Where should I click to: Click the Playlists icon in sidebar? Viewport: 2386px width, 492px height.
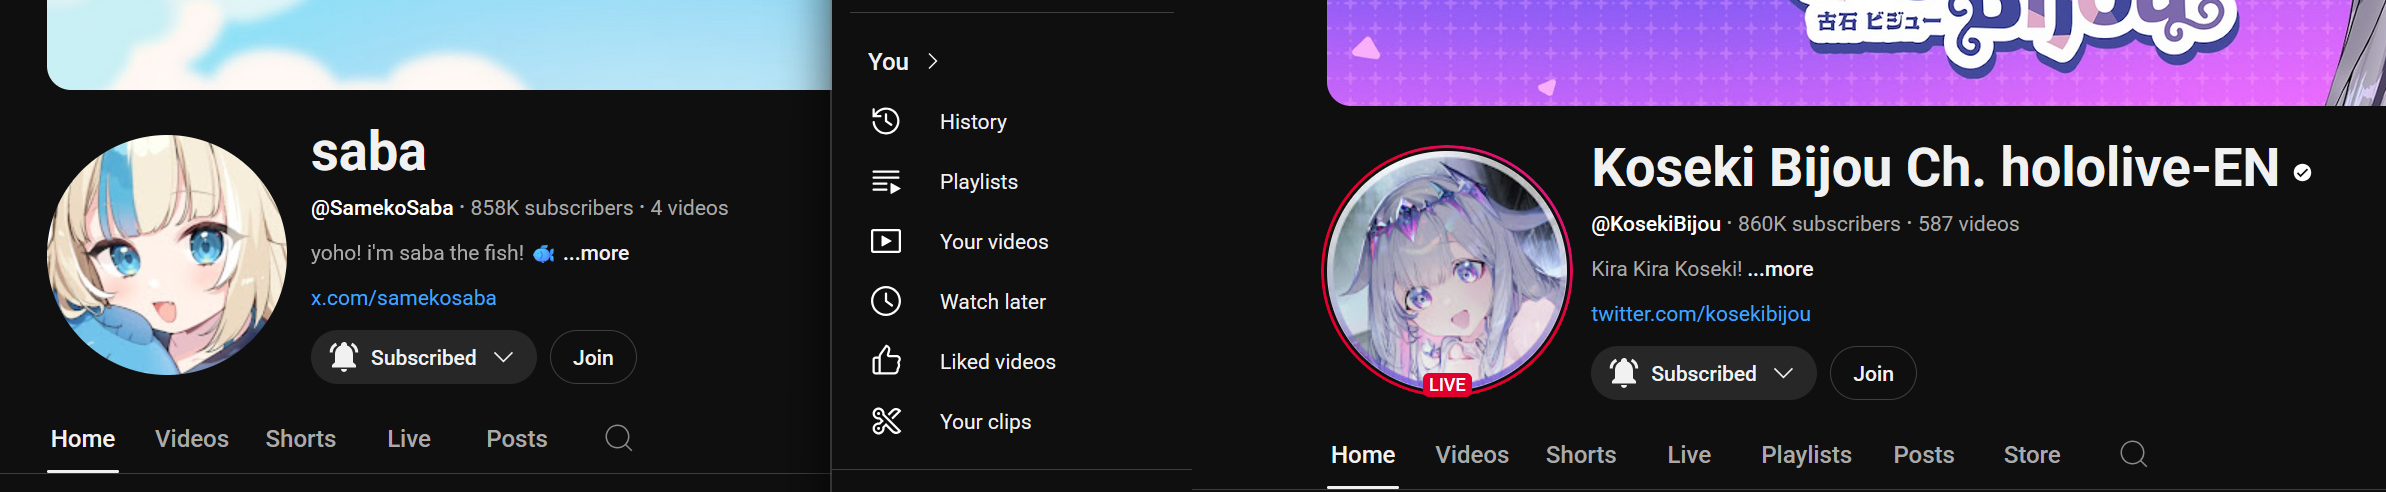pyautogui.click(x=886, y=181)
